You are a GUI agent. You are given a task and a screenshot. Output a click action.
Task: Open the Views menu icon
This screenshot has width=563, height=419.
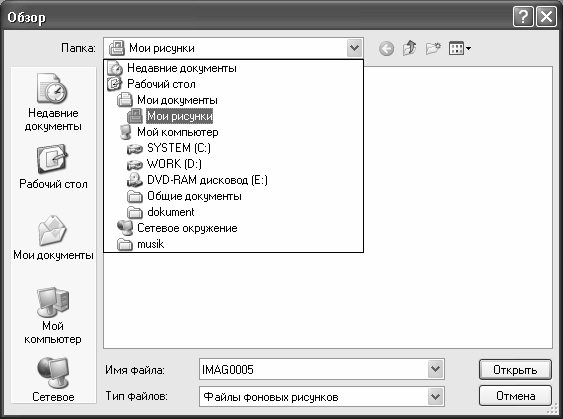tap(460, 48)
